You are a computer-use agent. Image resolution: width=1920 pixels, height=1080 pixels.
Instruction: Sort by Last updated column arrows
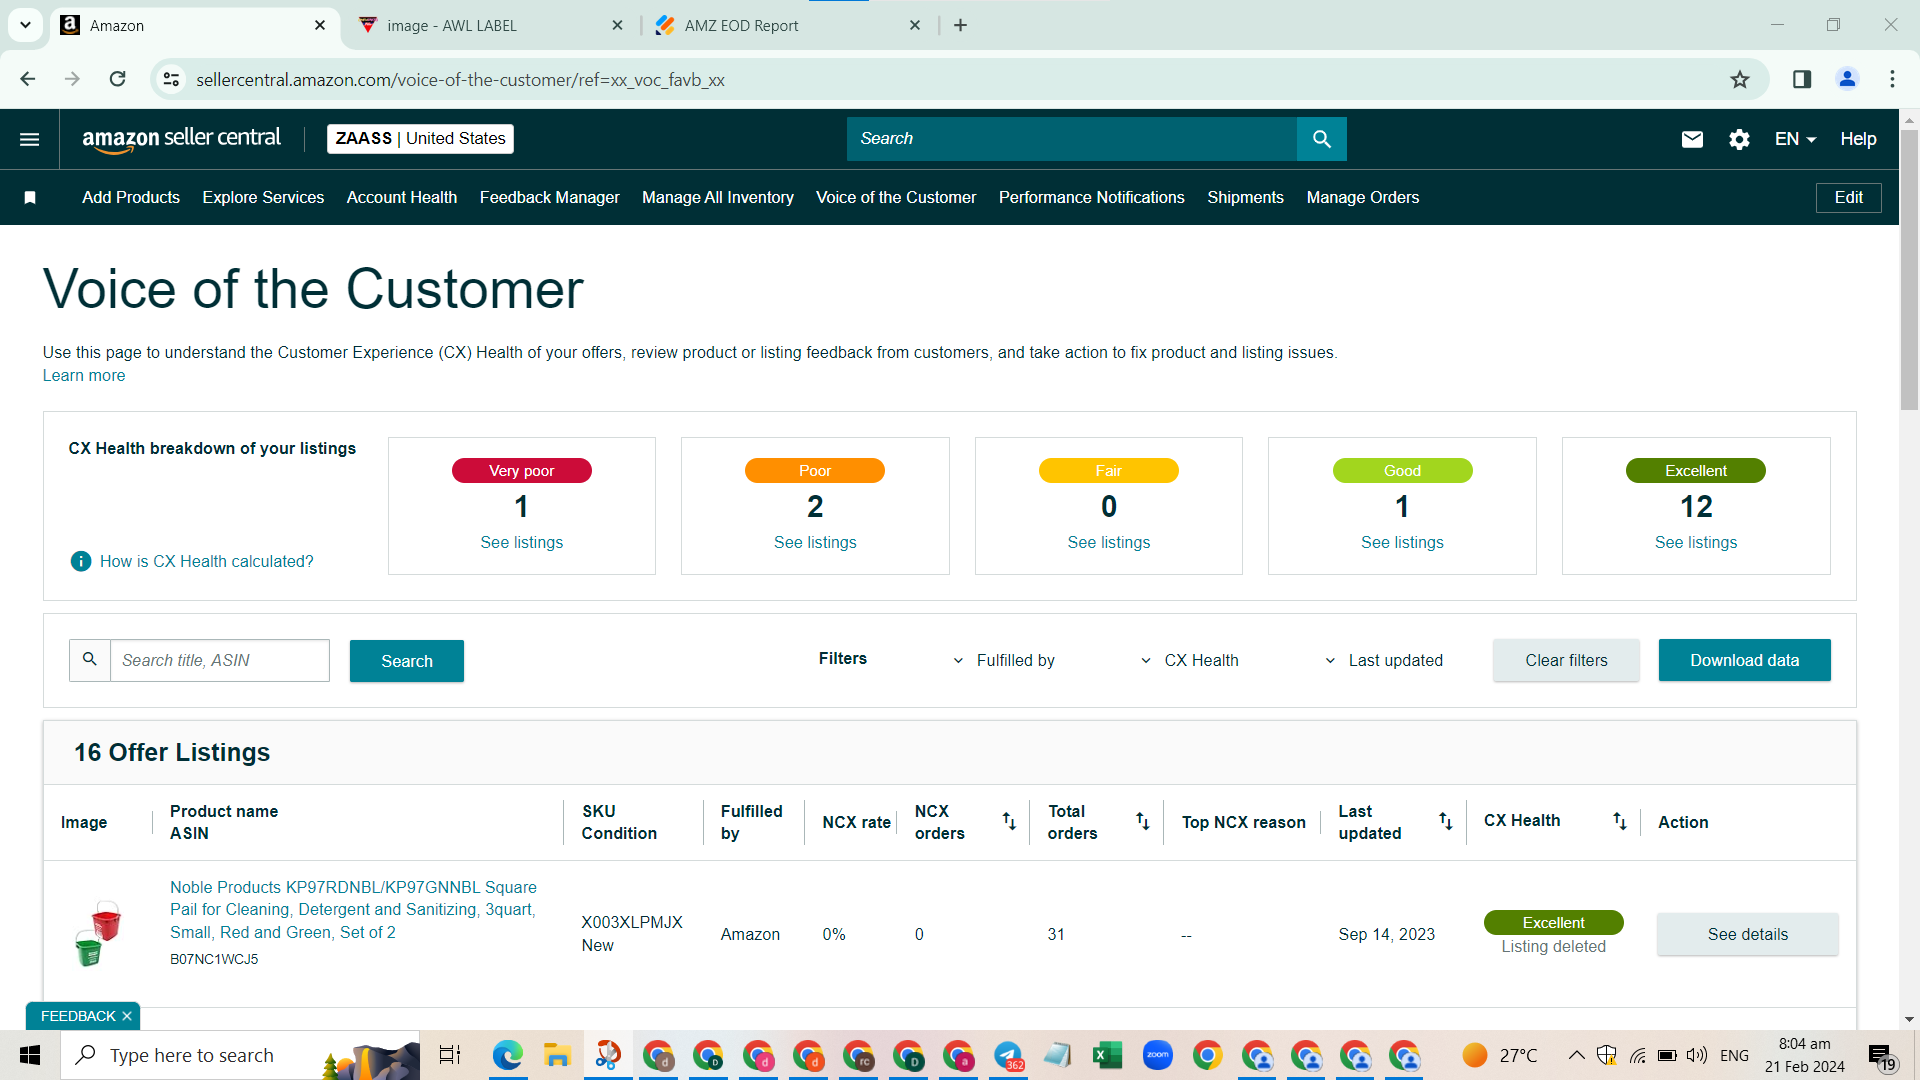(x=1446, y=821)
